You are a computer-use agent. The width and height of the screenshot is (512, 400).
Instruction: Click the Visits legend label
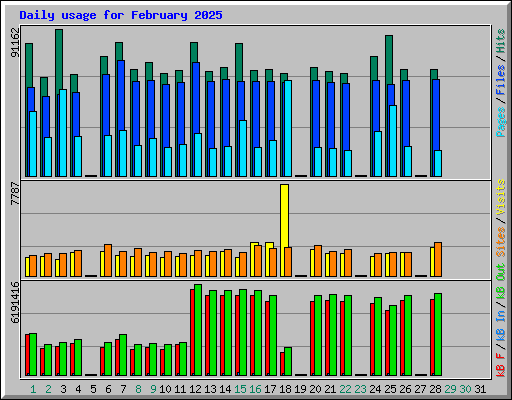(x=501, y=198)
